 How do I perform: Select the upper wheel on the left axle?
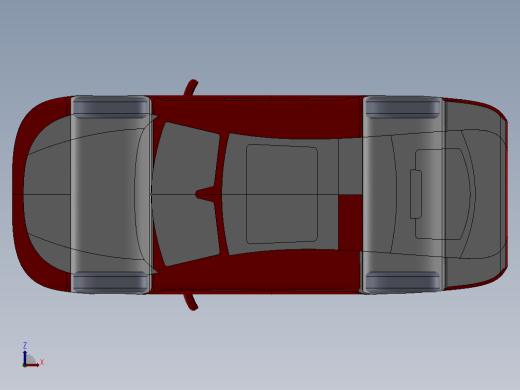110,107
